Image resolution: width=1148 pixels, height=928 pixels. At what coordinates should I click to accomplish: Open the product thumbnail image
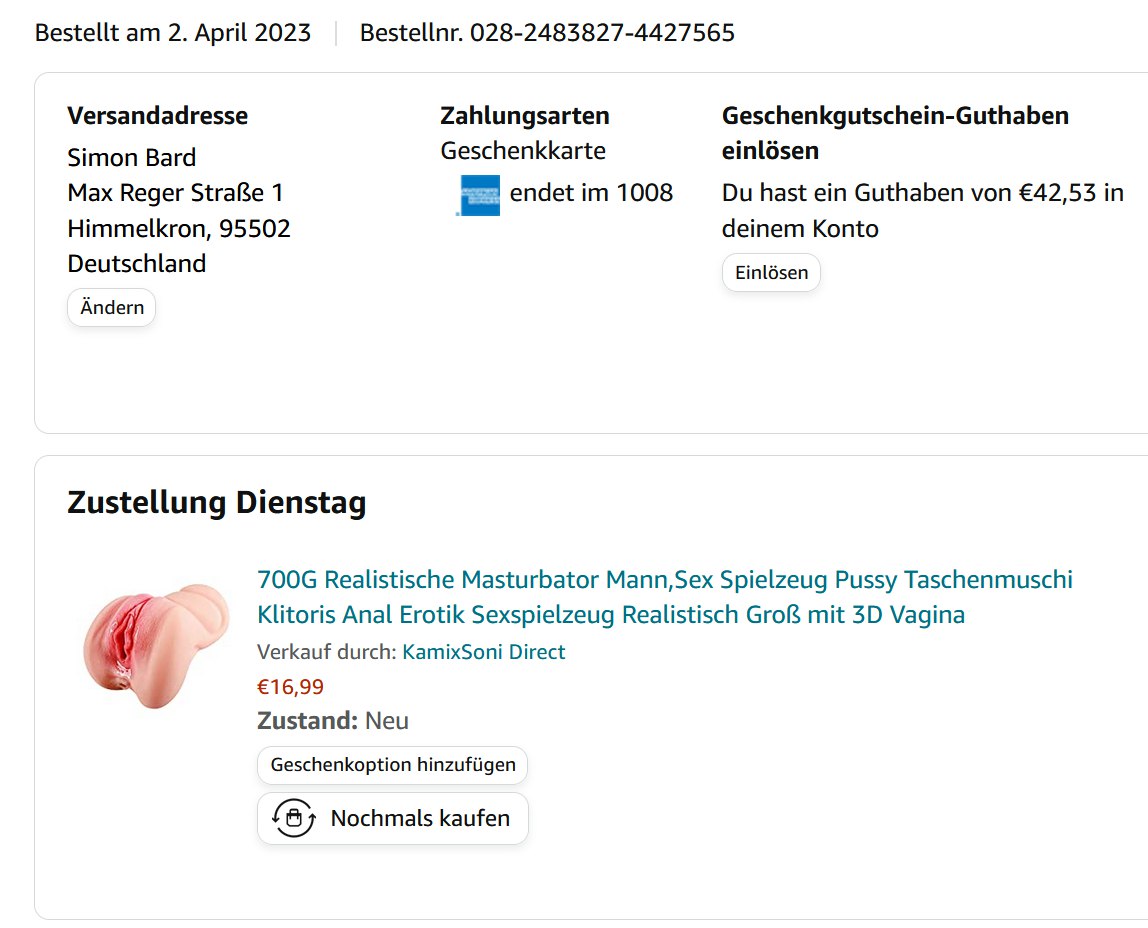click(156, 645)
